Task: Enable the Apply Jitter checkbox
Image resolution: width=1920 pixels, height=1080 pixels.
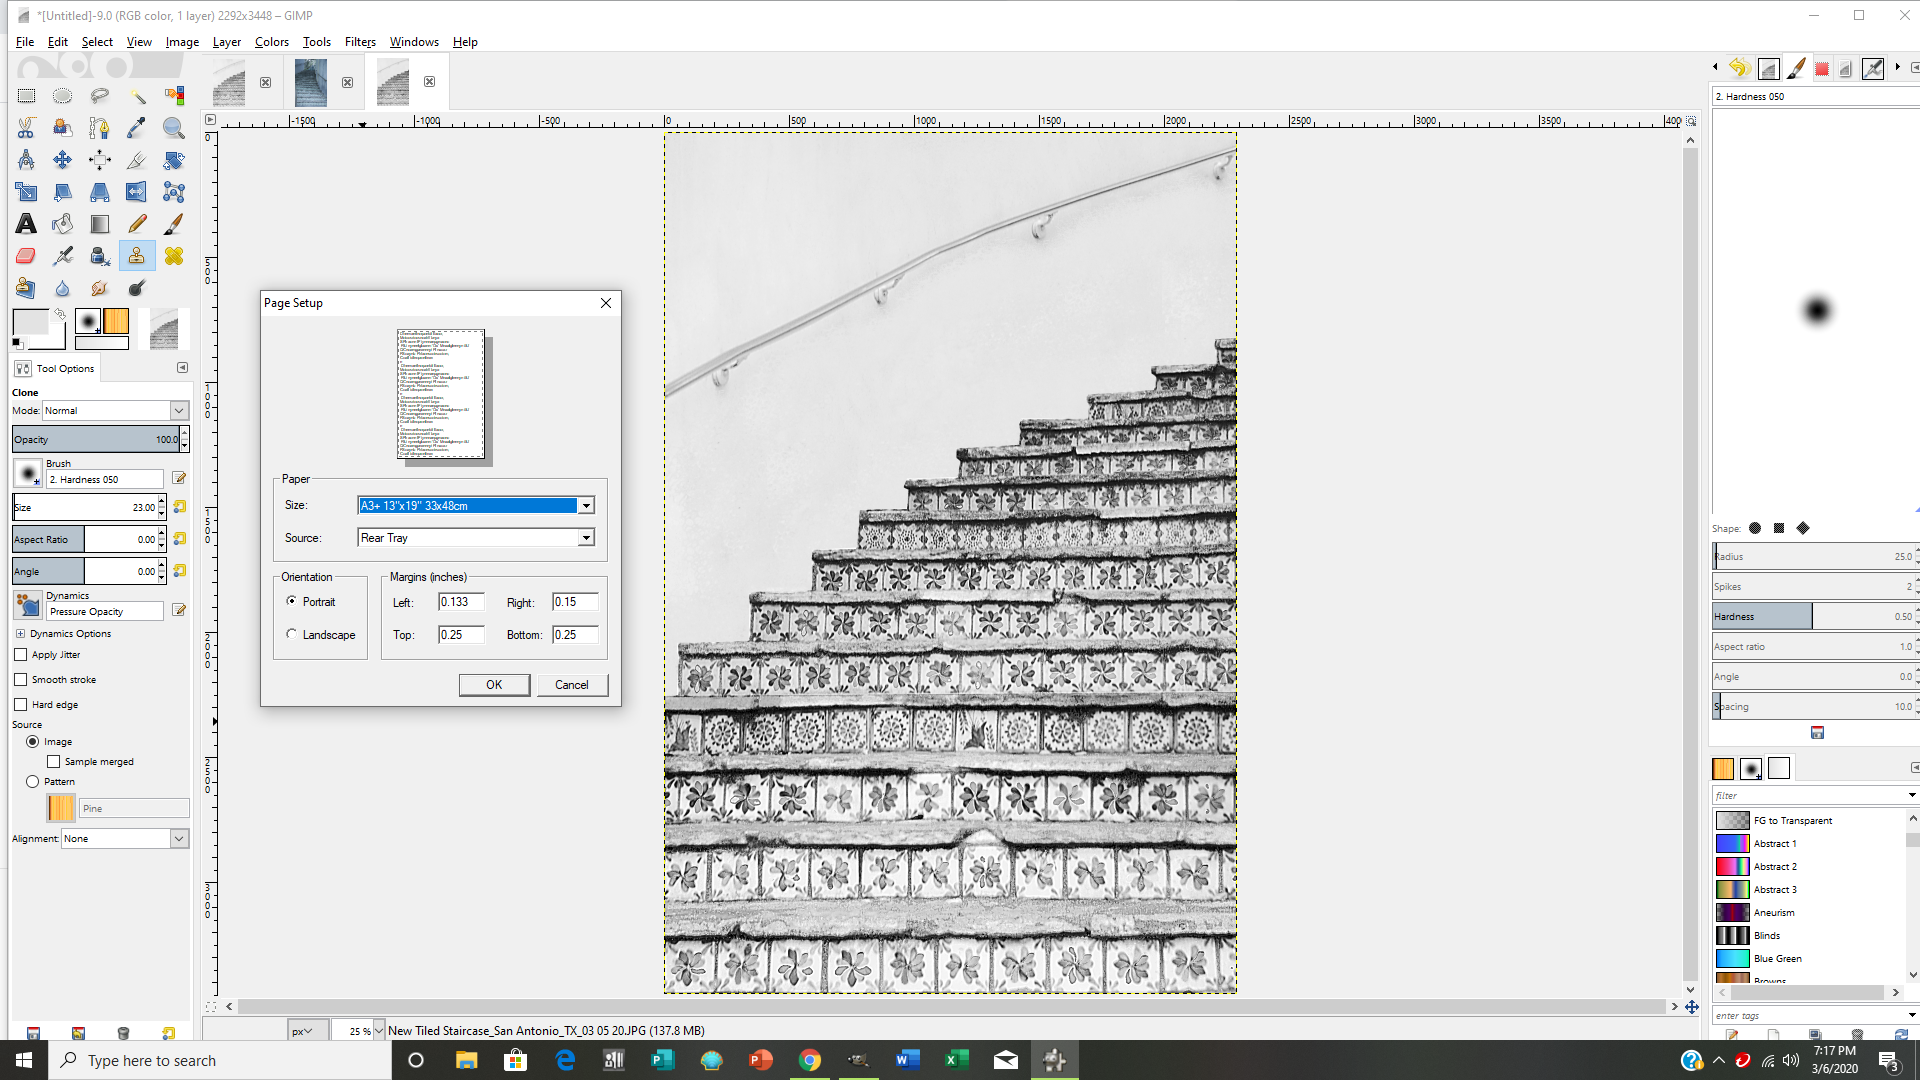Action: 21,655
